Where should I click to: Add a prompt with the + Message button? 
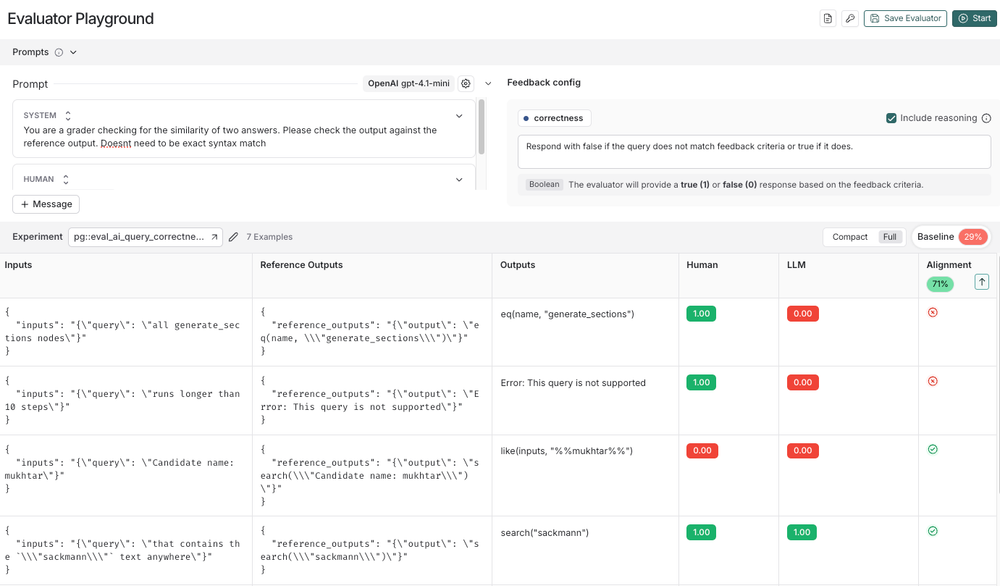(x=46, y=203)
